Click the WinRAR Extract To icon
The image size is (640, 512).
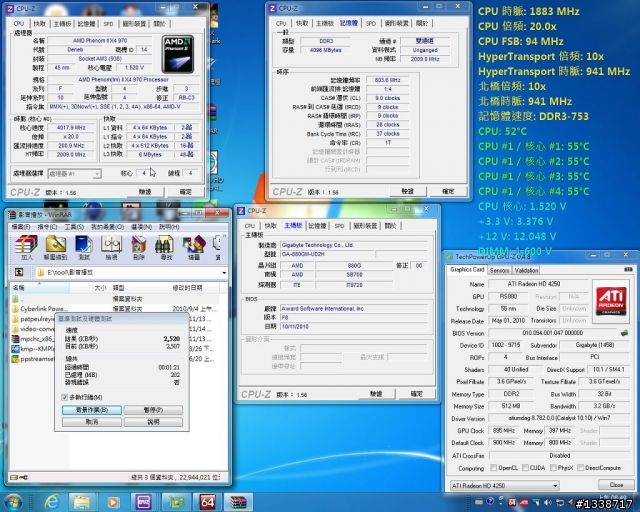click(x=56, y=246)
